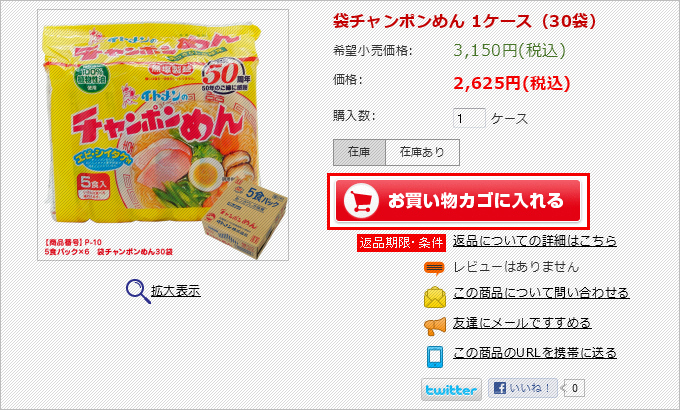680x410 pixels.
Task: Click the 在庫あり stock status box
Action: (422, 152)
